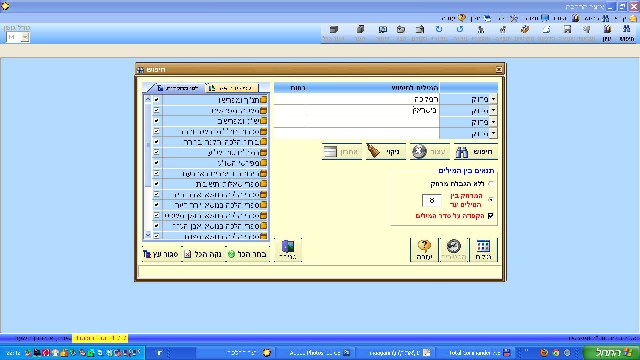Click the second search word input row

(x=357, y=111)
